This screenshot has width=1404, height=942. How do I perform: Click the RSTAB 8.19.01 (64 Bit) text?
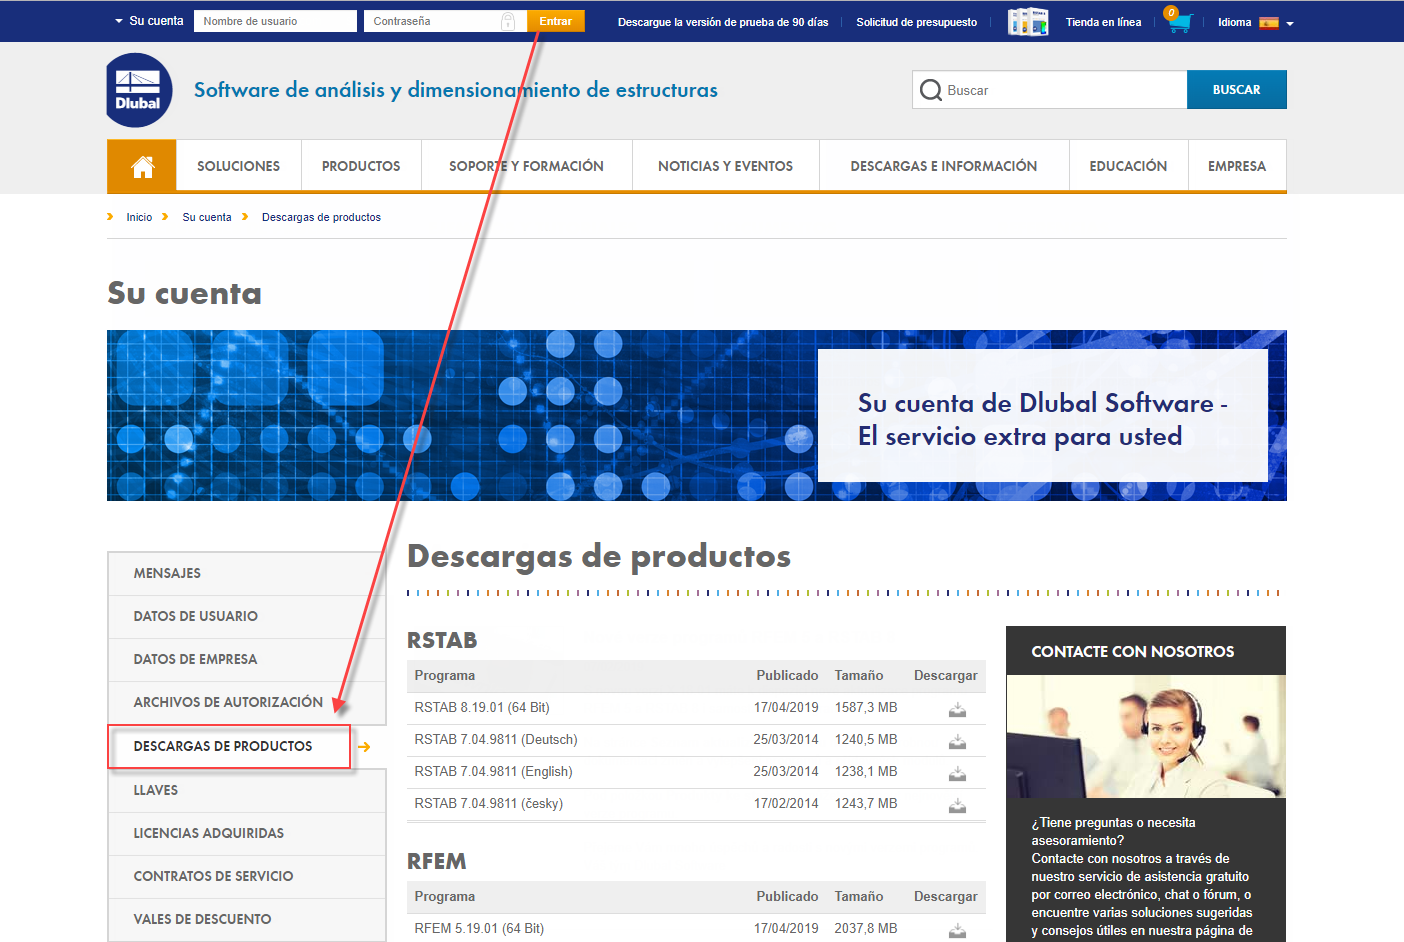[x=482, y=708]
